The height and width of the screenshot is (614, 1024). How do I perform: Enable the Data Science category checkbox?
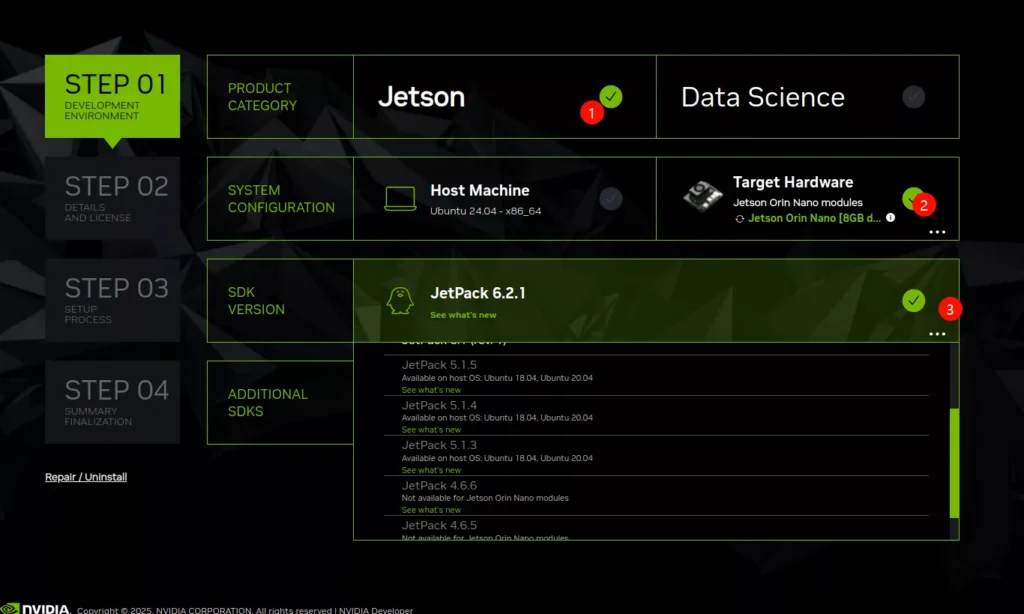pos(913,97)
